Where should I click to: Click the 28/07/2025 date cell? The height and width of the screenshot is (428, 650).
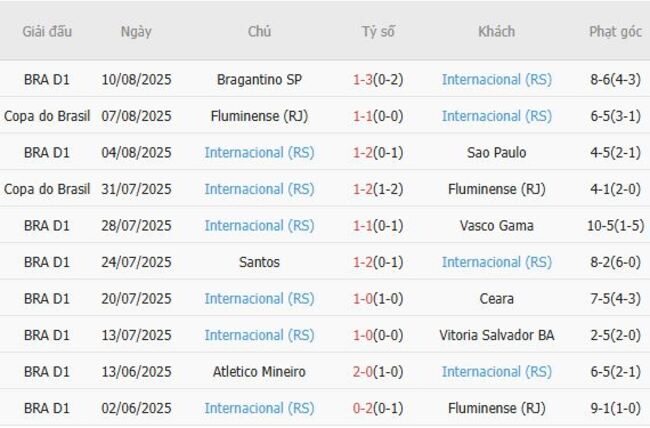click(136, 226)
